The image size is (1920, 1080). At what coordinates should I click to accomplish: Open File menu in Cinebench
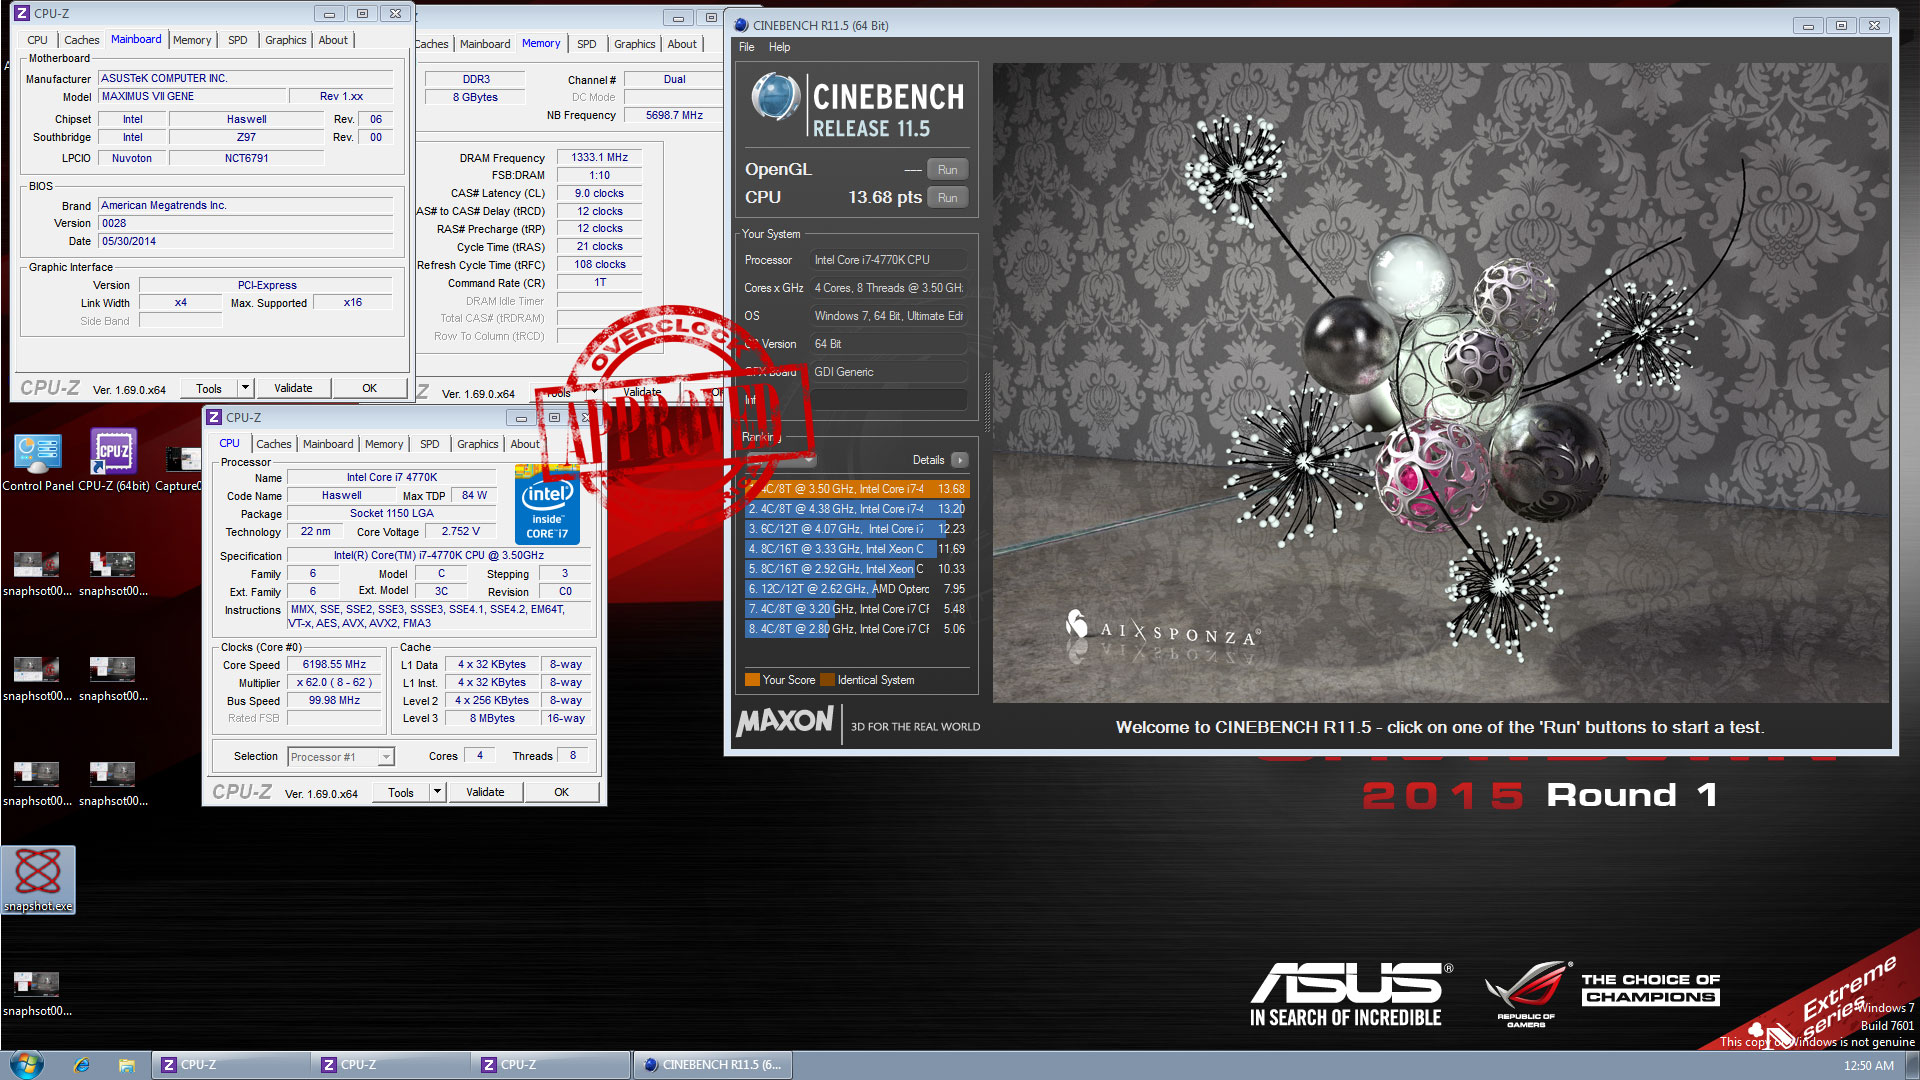click(746, 47)
